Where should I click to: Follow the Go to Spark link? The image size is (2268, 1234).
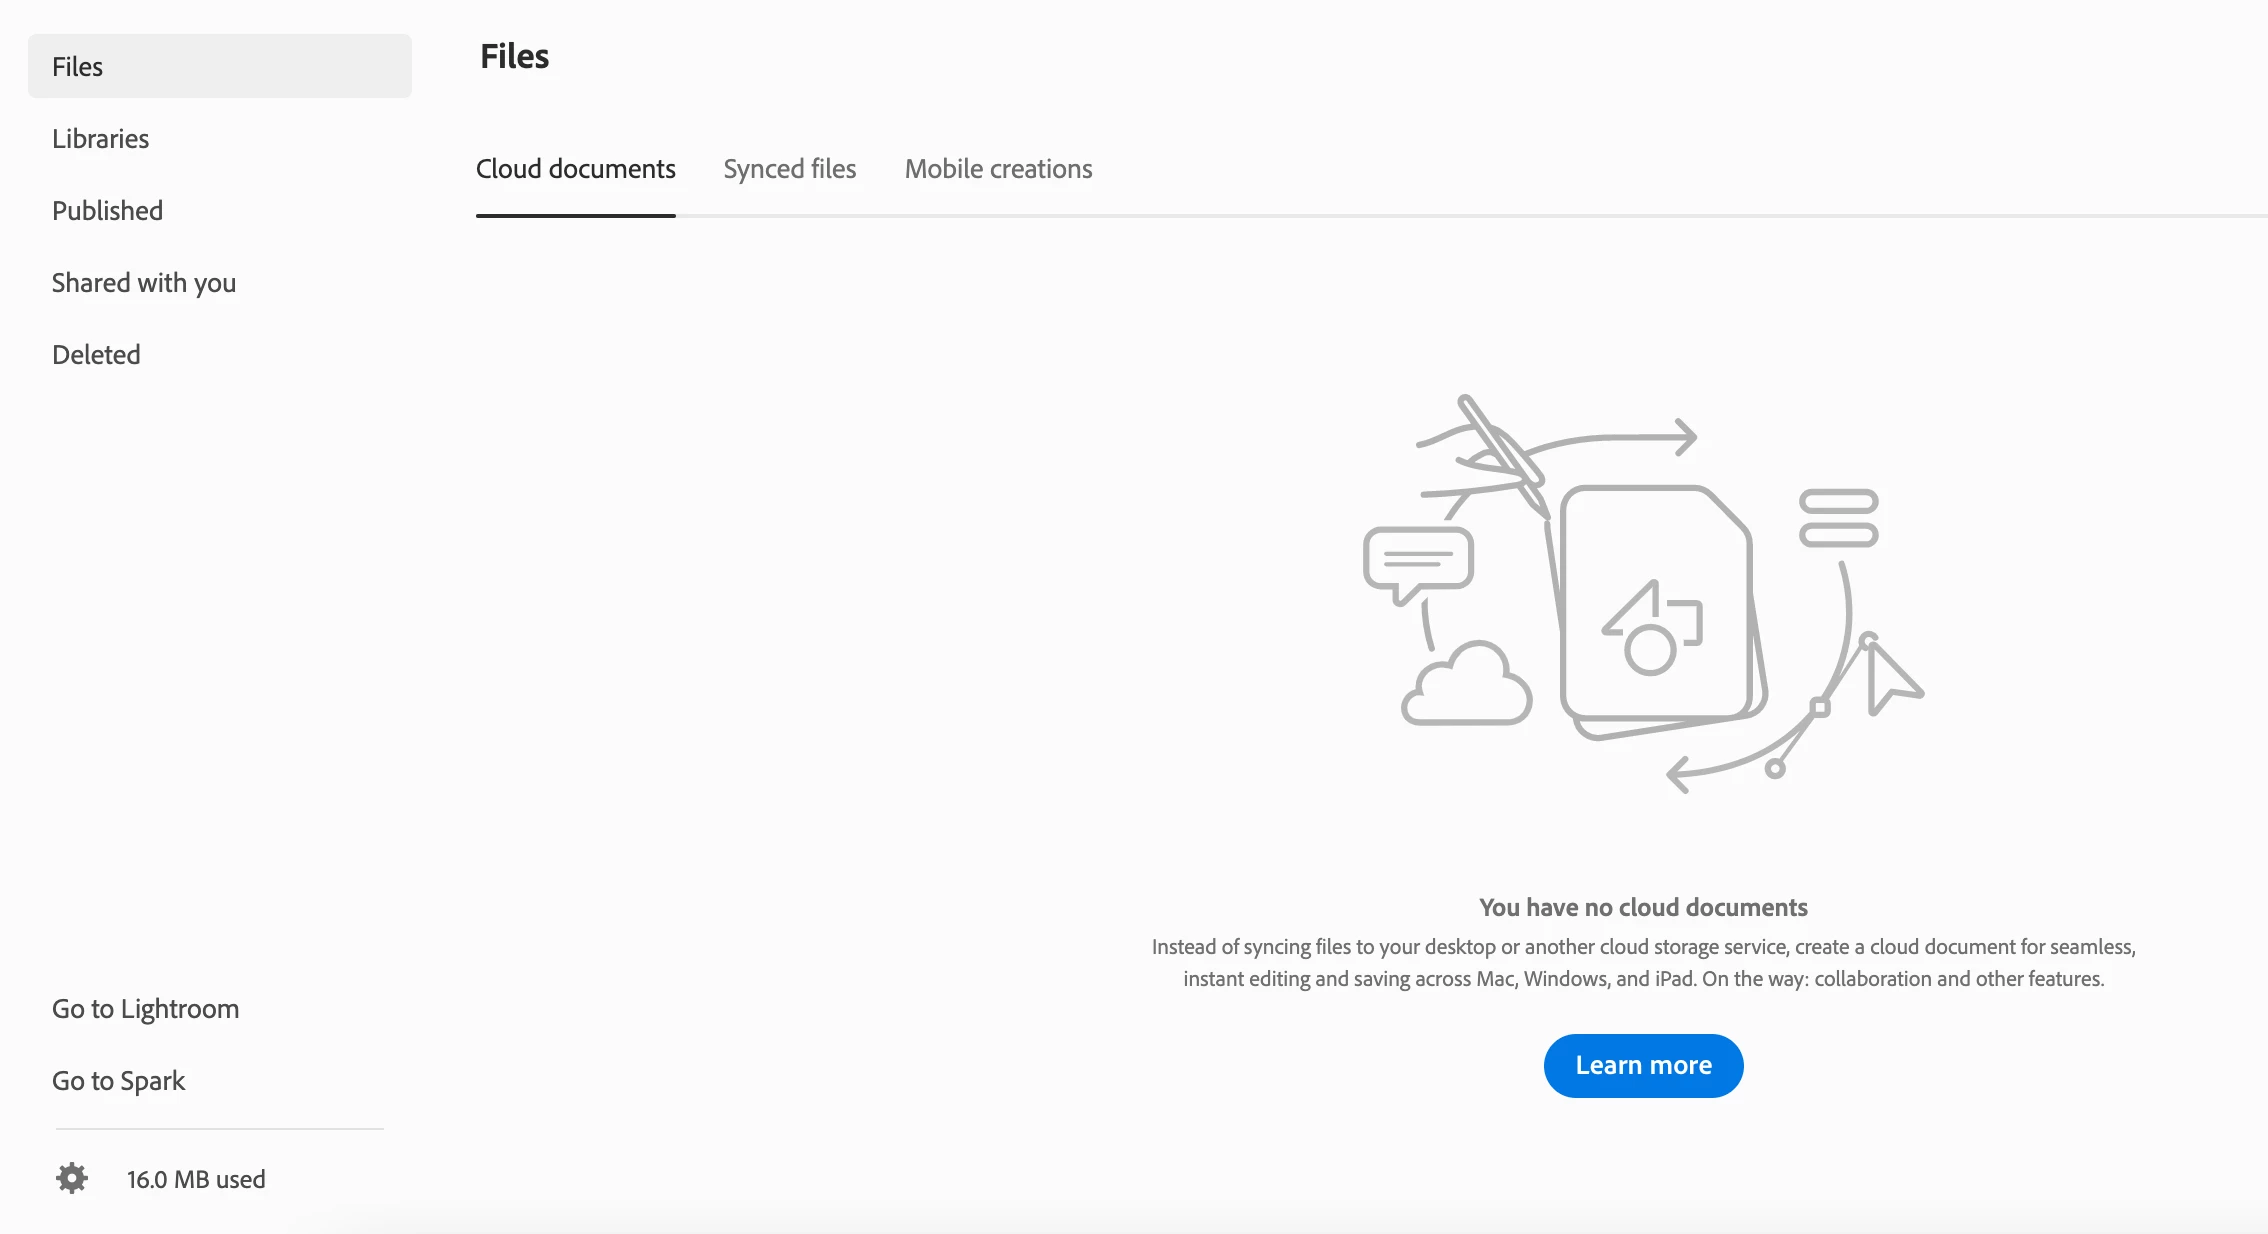coord(119,1081)
